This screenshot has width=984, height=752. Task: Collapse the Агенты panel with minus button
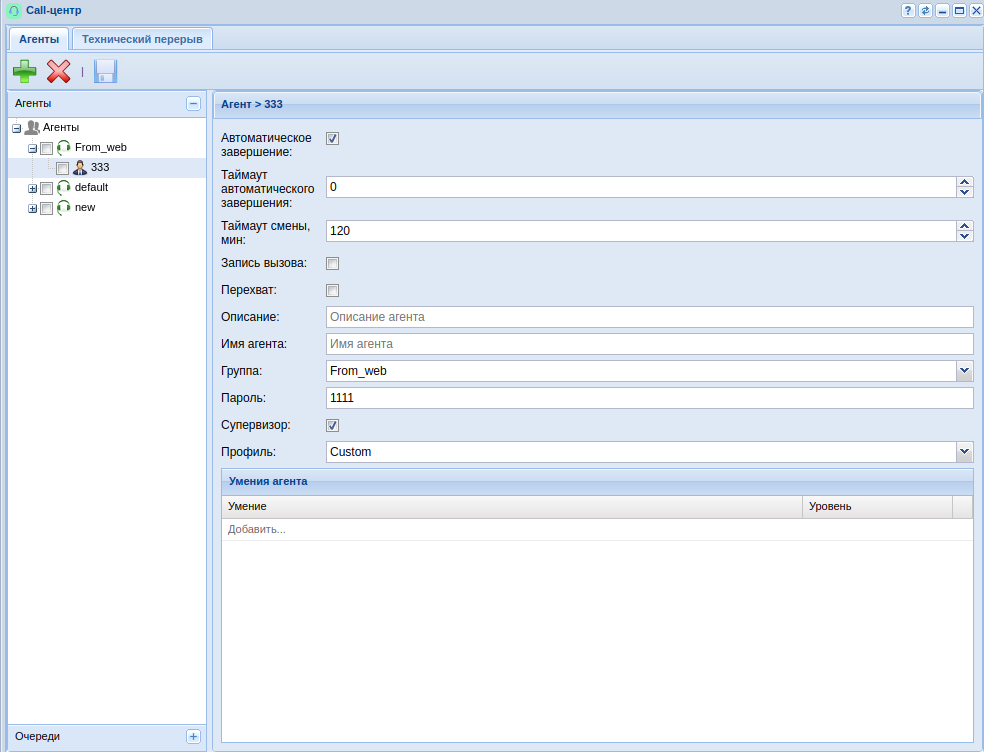[193, 104]
